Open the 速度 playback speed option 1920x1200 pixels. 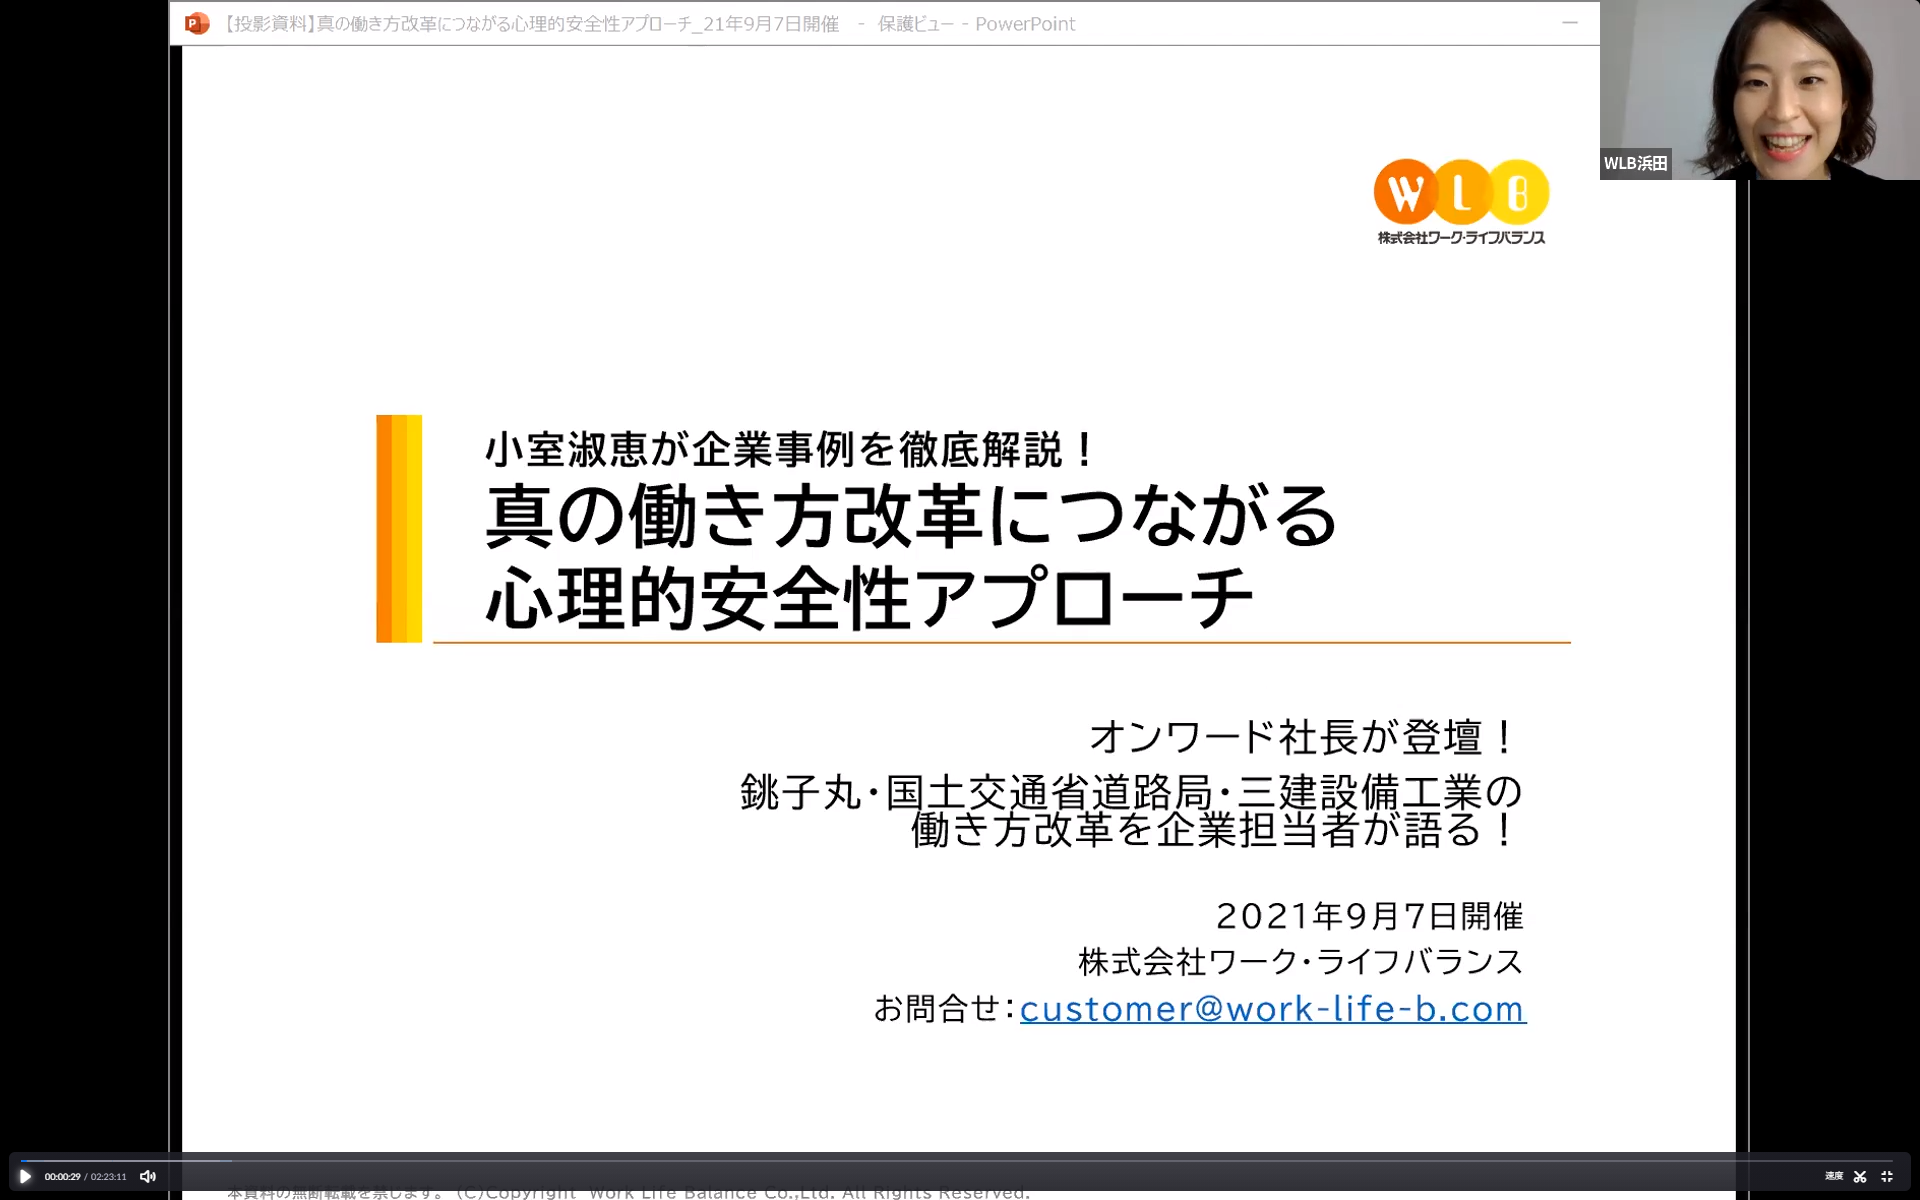pos(1833,1176)
